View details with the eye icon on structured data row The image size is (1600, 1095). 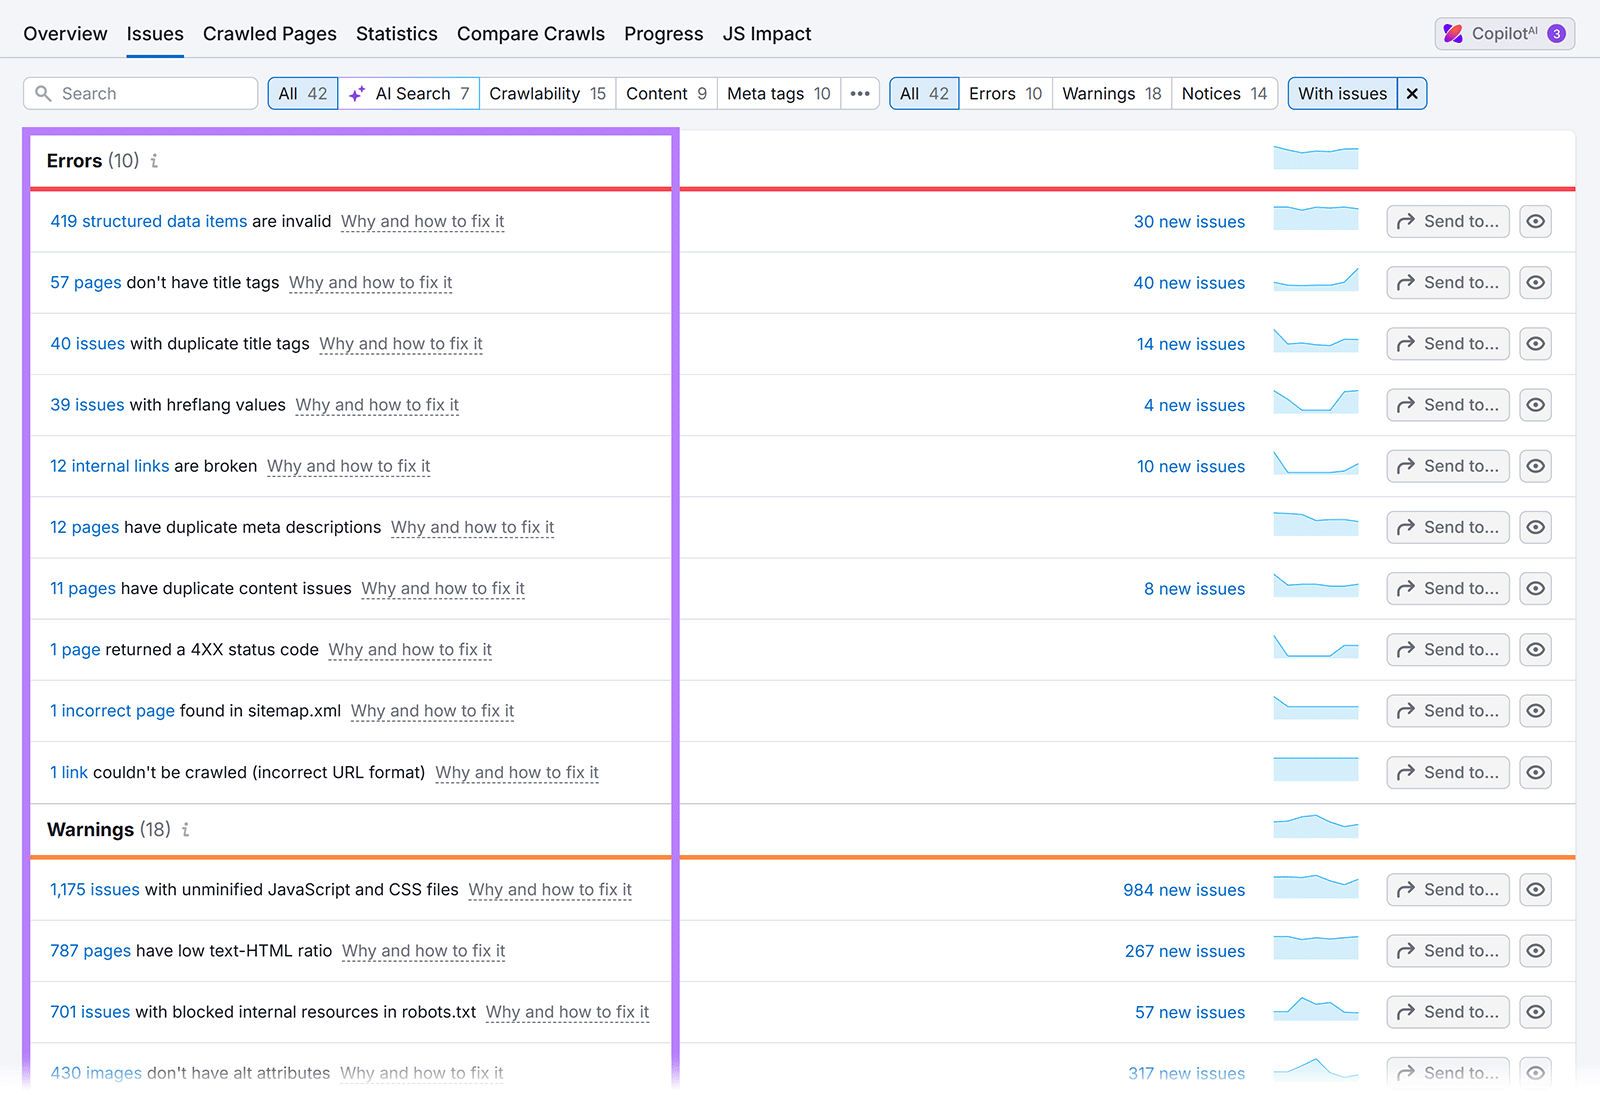(x=1535, y=221)
